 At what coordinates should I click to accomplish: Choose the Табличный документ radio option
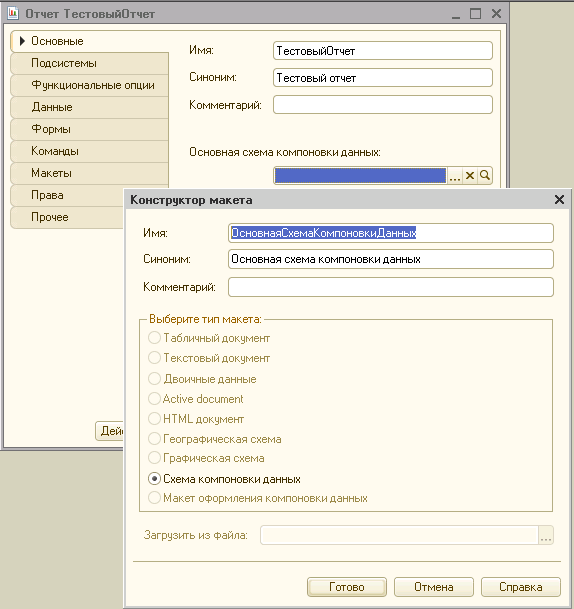(154, 338)
